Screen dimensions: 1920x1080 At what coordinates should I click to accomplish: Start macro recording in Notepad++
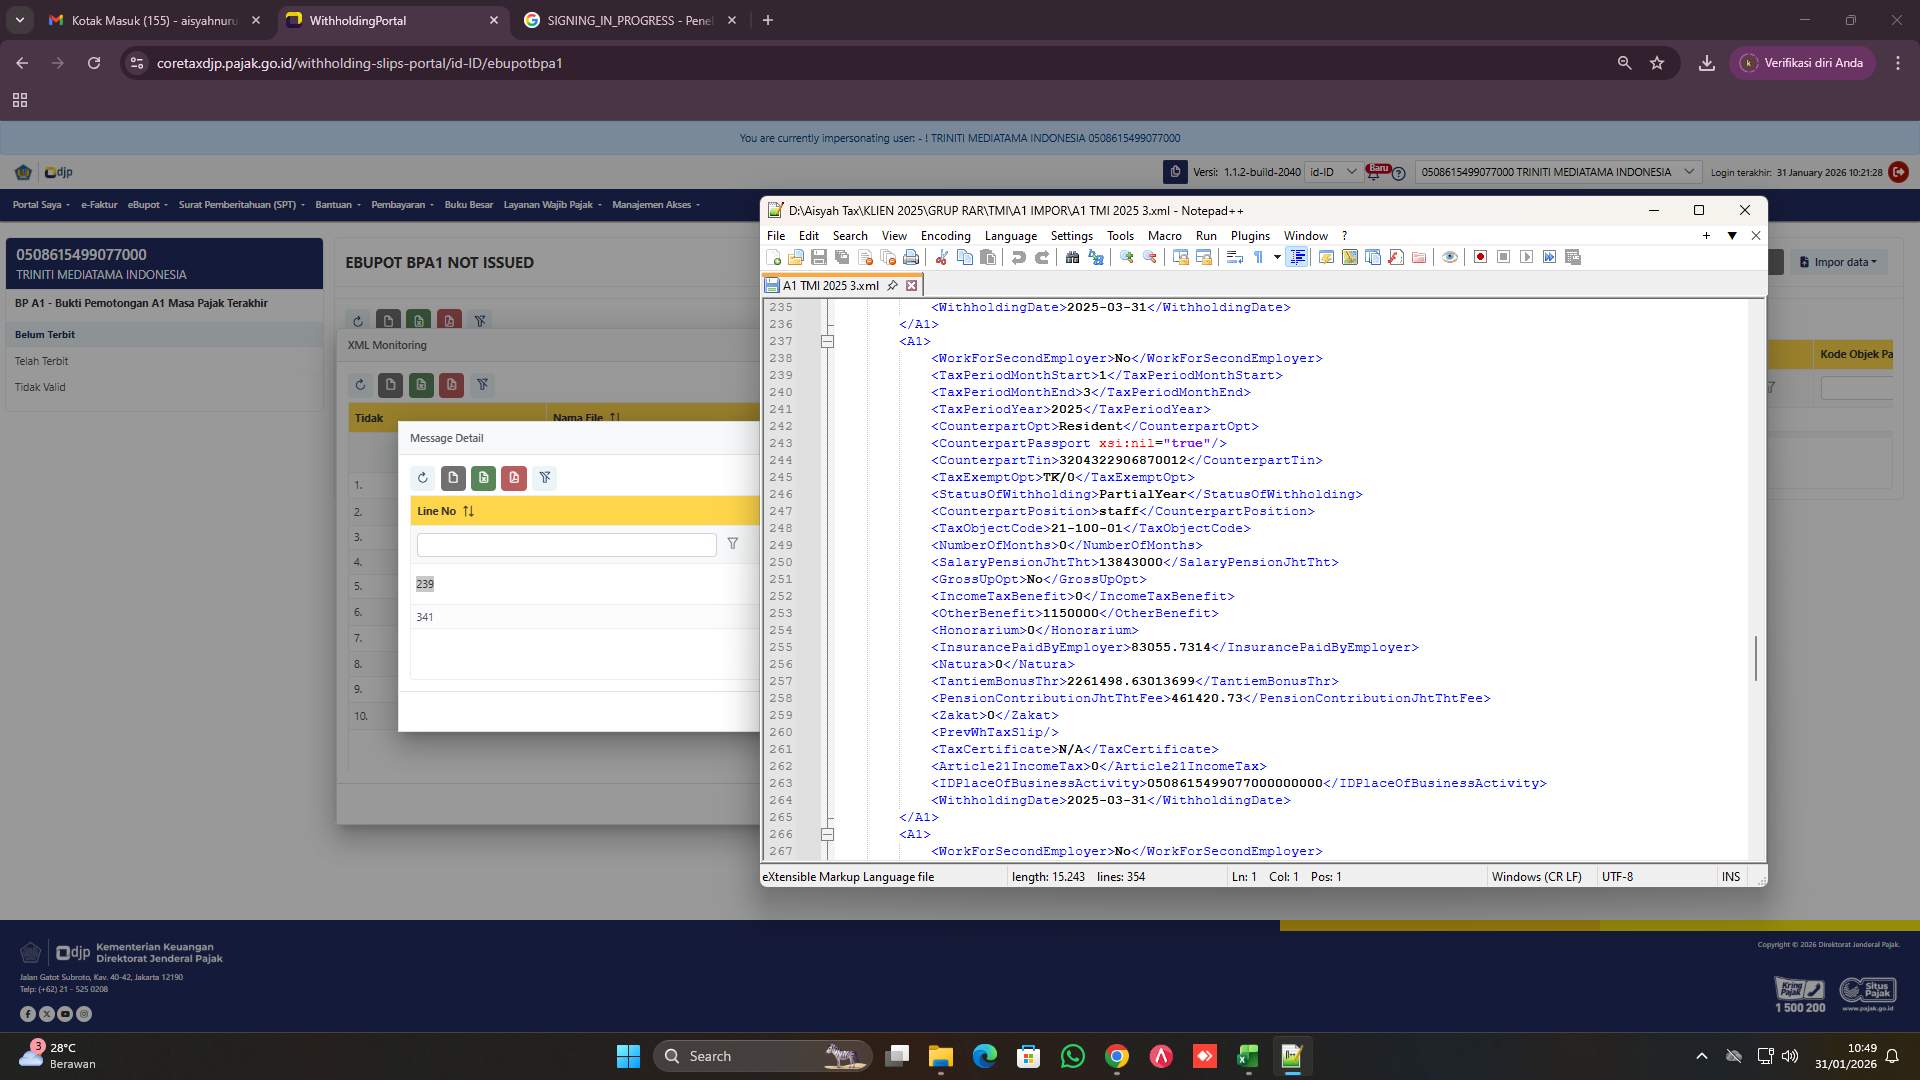pos(1480,257)
